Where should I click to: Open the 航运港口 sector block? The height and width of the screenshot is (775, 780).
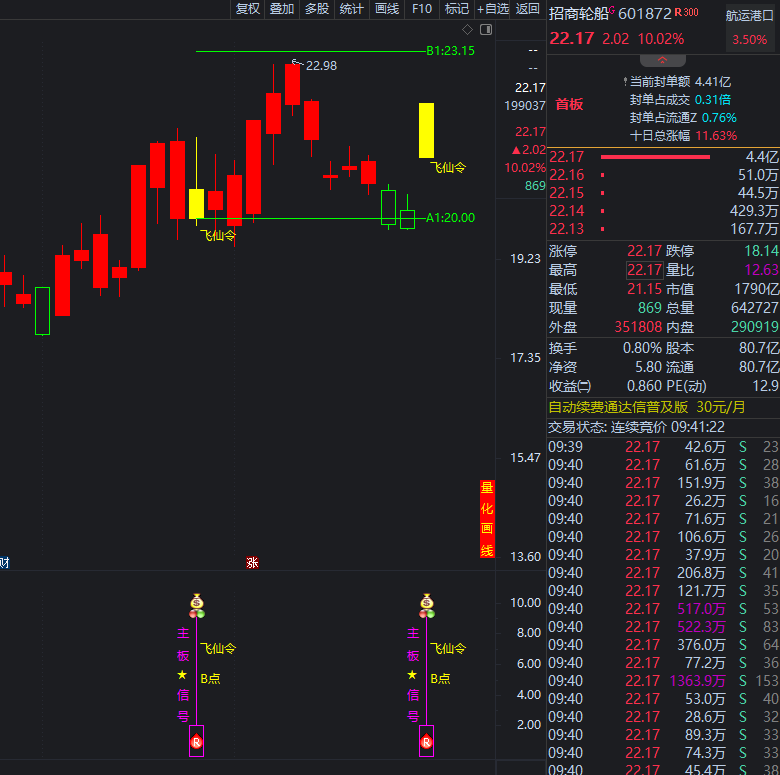tap(750, 27)
